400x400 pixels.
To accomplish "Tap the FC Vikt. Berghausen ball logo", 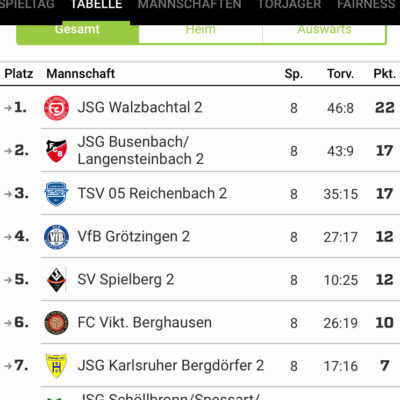I will coord(56,323).
